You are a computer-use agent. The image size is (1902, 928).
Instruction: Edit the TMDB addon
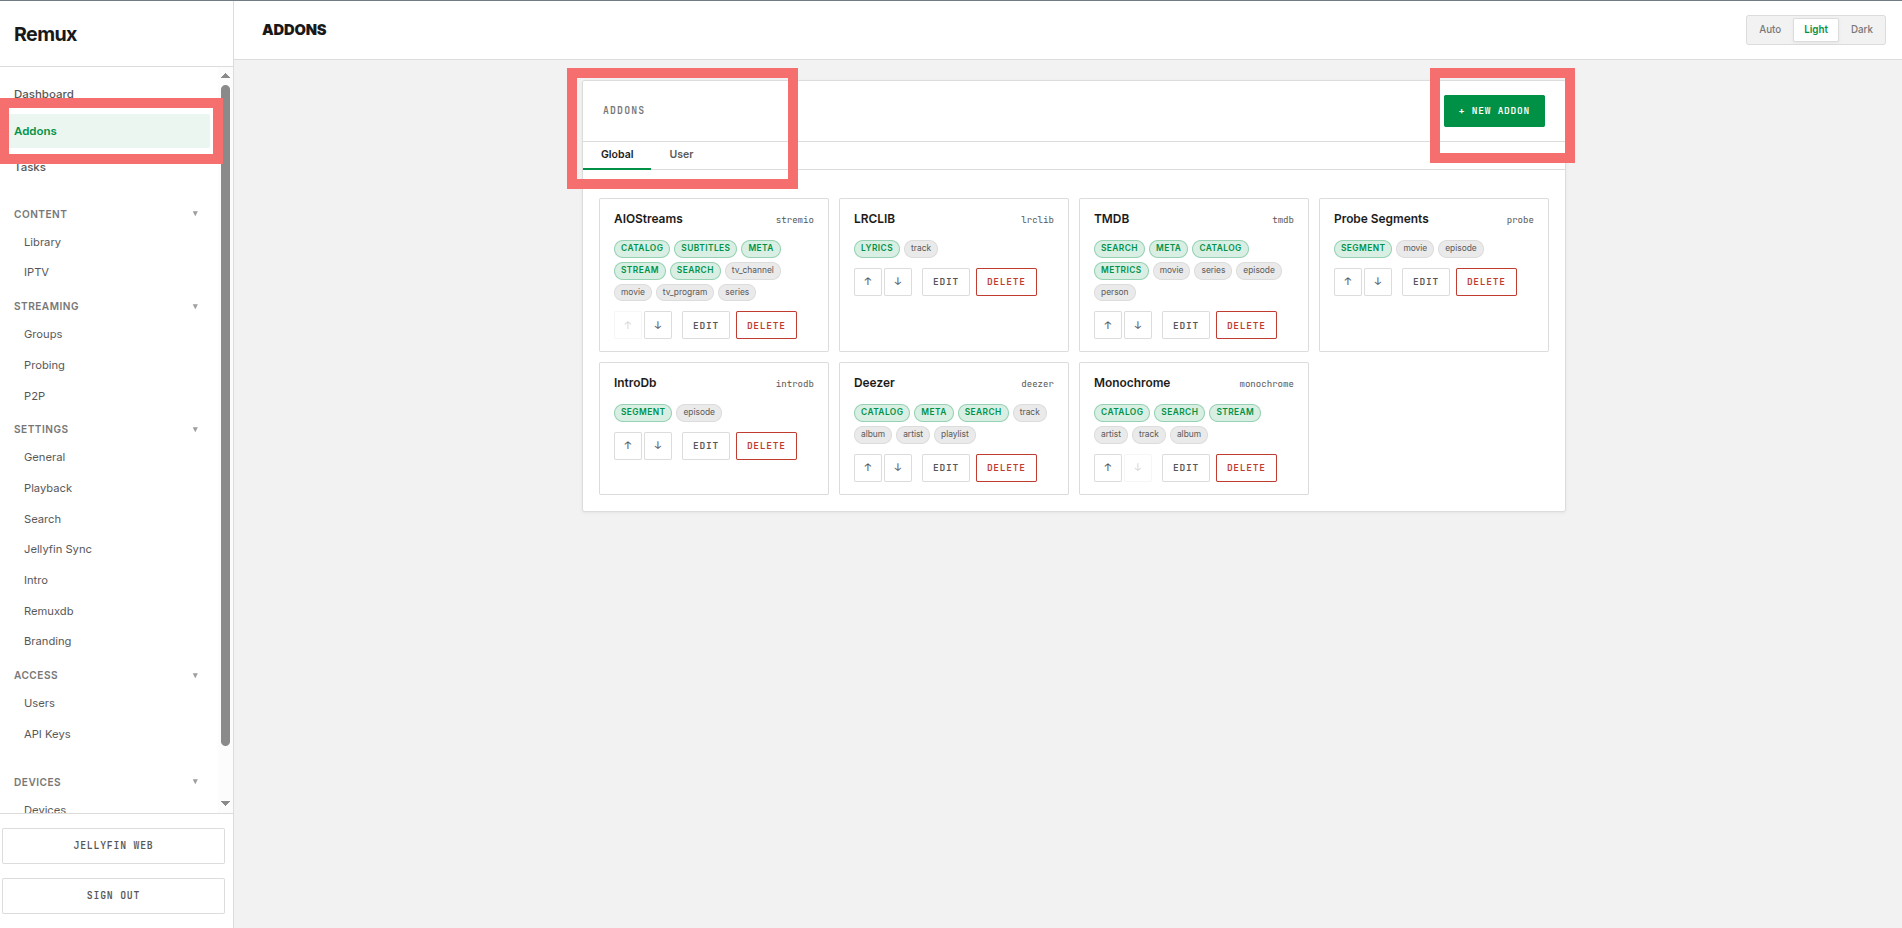click(x=1186, y=325)
